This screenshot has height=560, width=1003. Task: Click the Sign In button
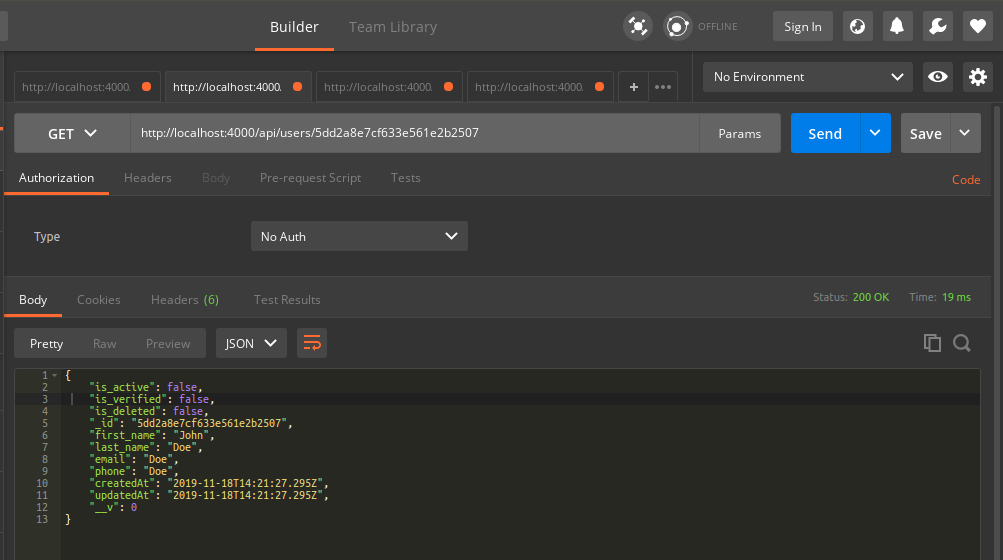coord(803,26)
